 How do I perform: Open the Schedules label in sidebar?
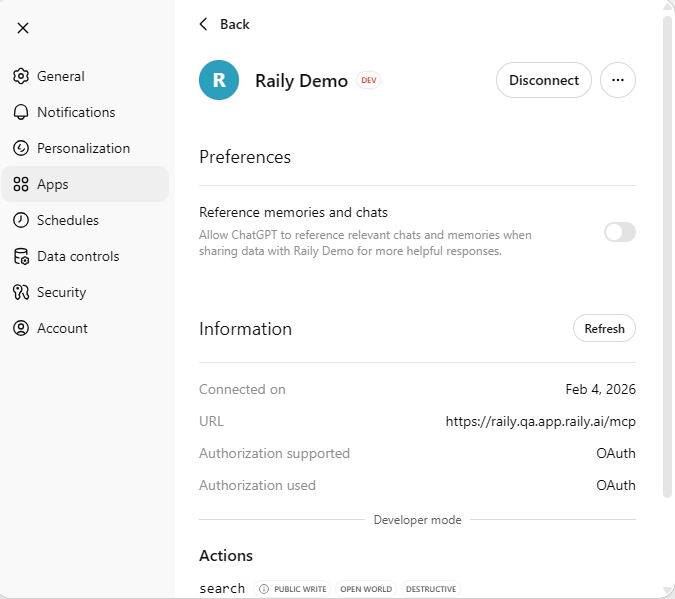click(x=68, y=220)
